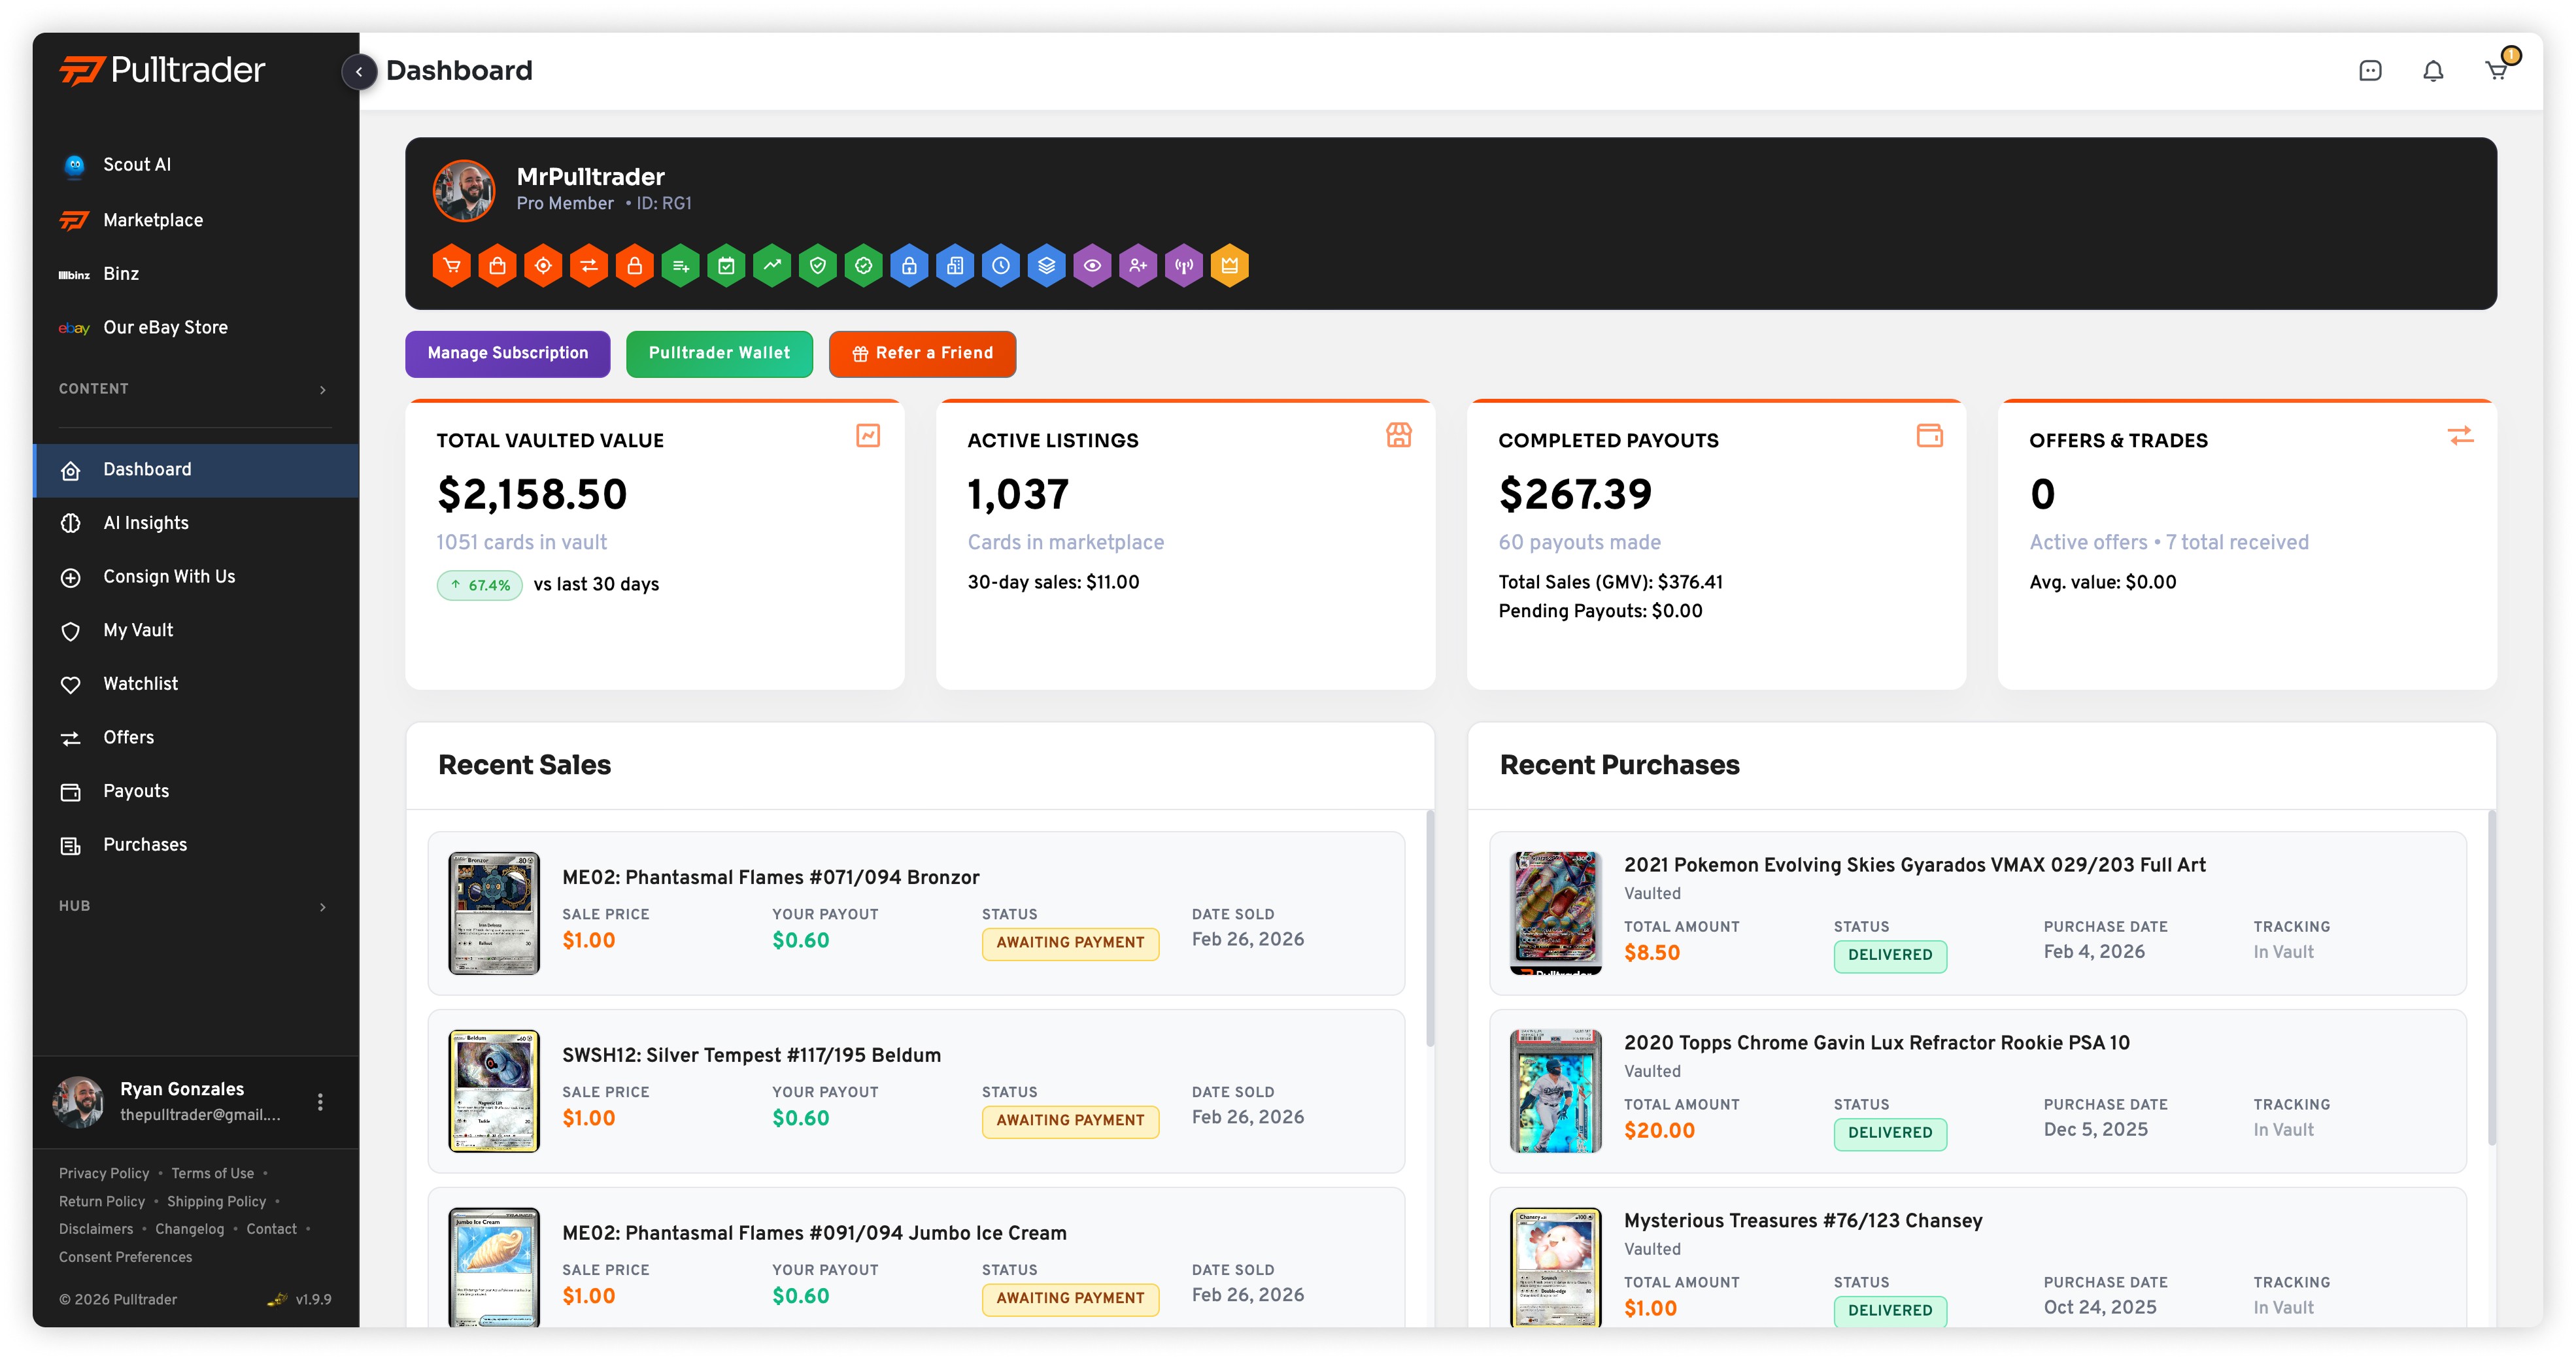
Task: Click the blue layers stack badge
Action: coord(1046,266)
